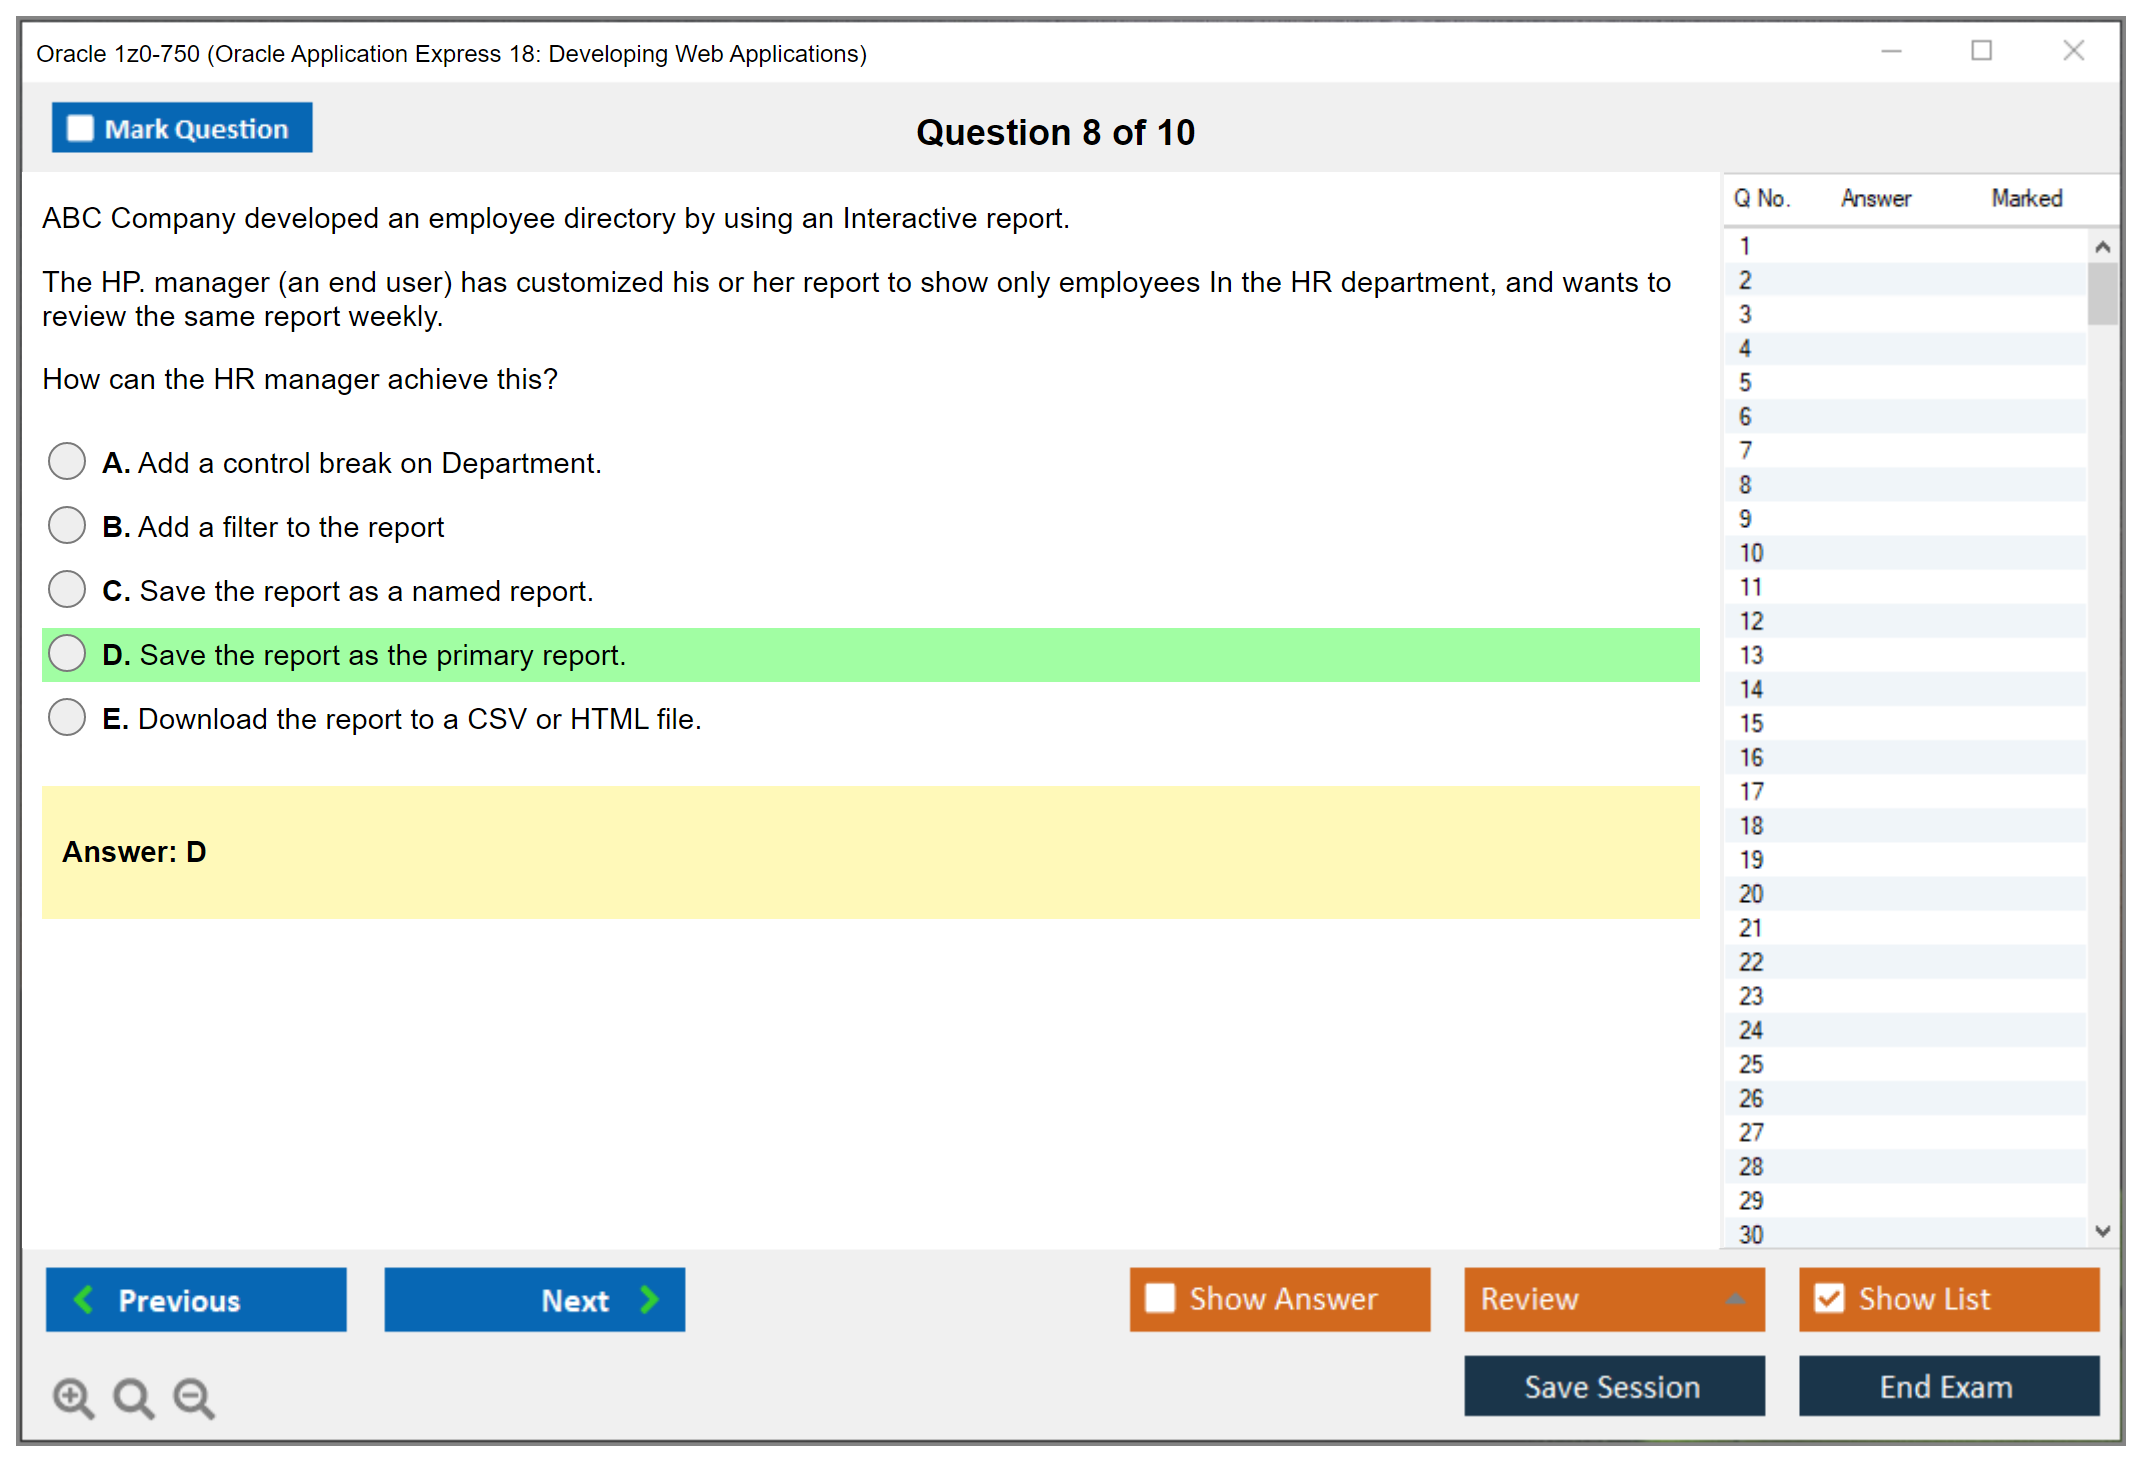
Task: Select answer option D radio button
Action: (66, 653)
